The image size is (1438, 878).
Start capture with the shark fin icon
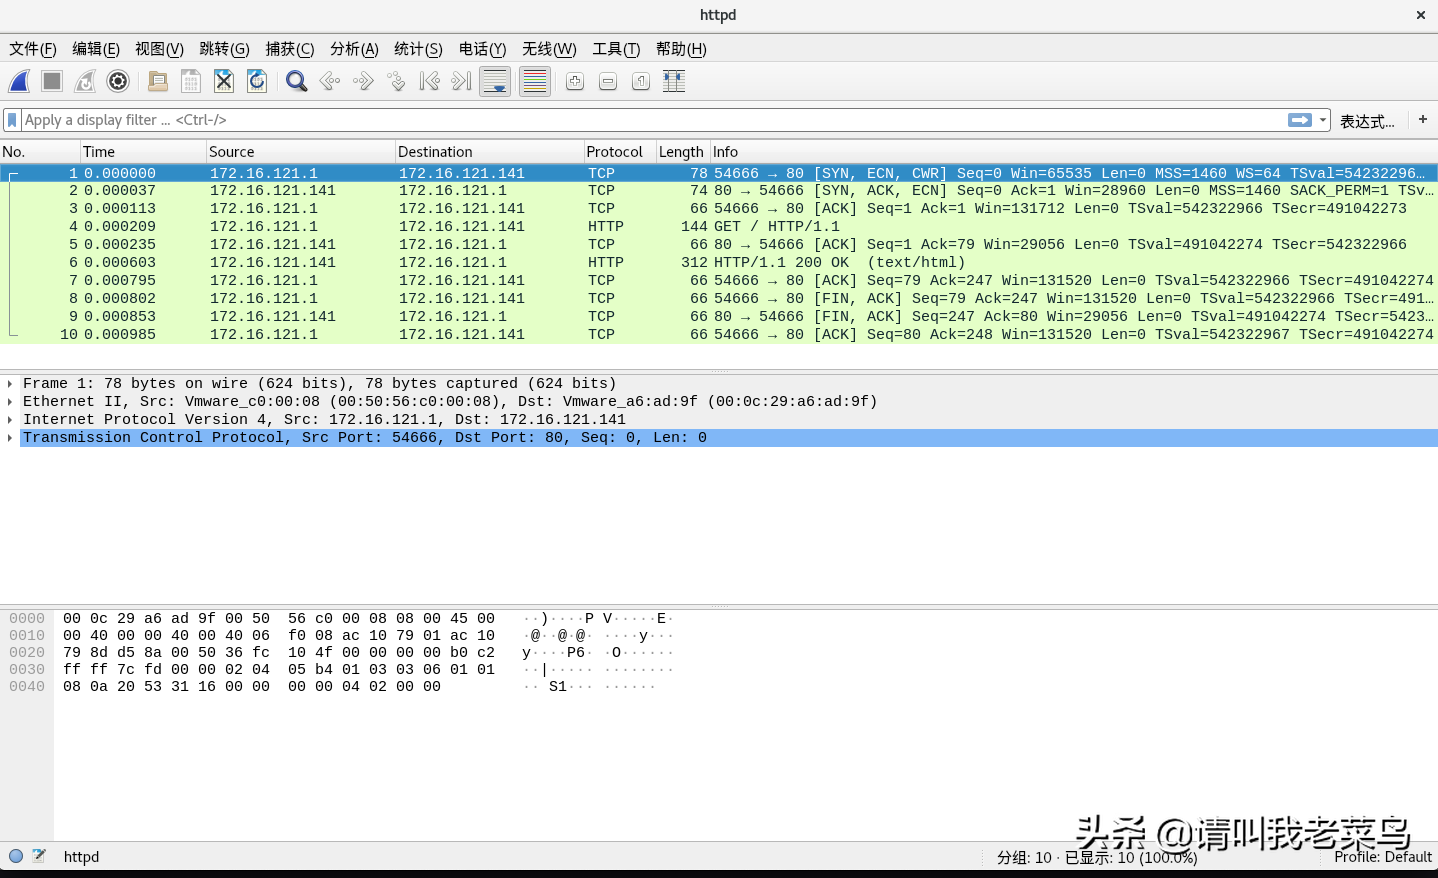coord(19,82)
